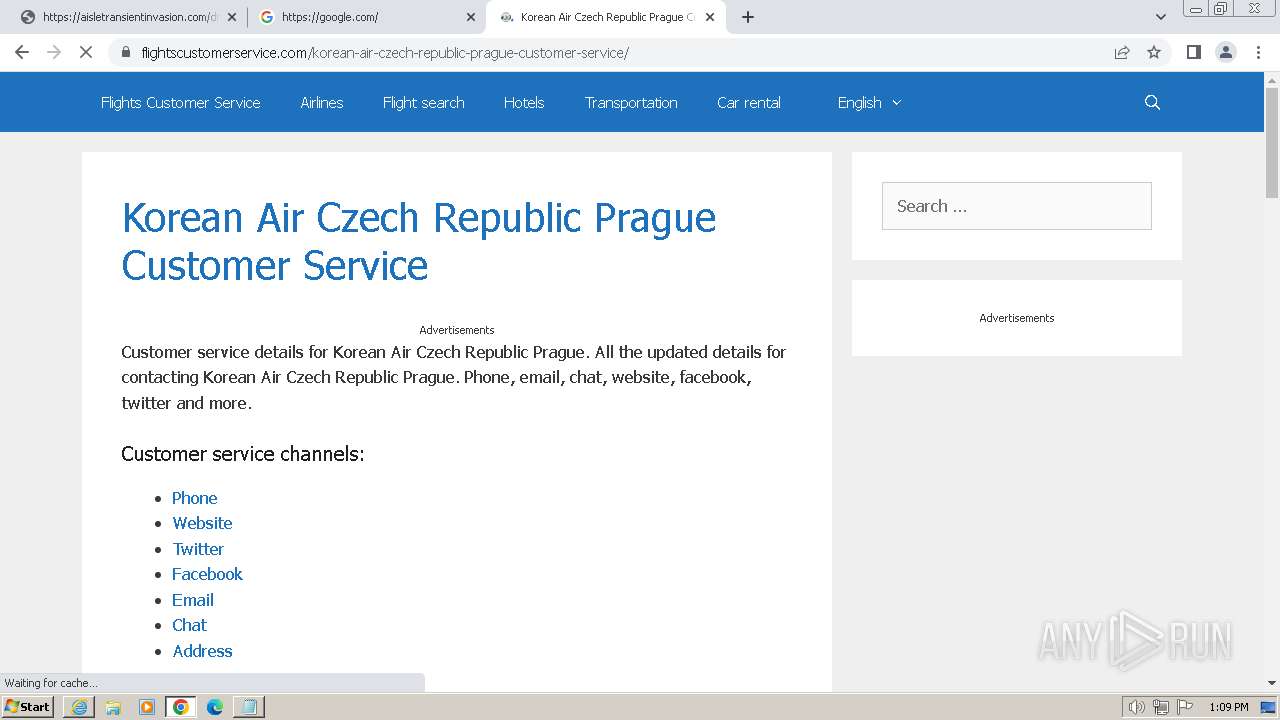The height and width of the screenshot is (720, 1280).
Task: Select the Korean Air Czech Republic Prague tab
Action: point(606,17)
